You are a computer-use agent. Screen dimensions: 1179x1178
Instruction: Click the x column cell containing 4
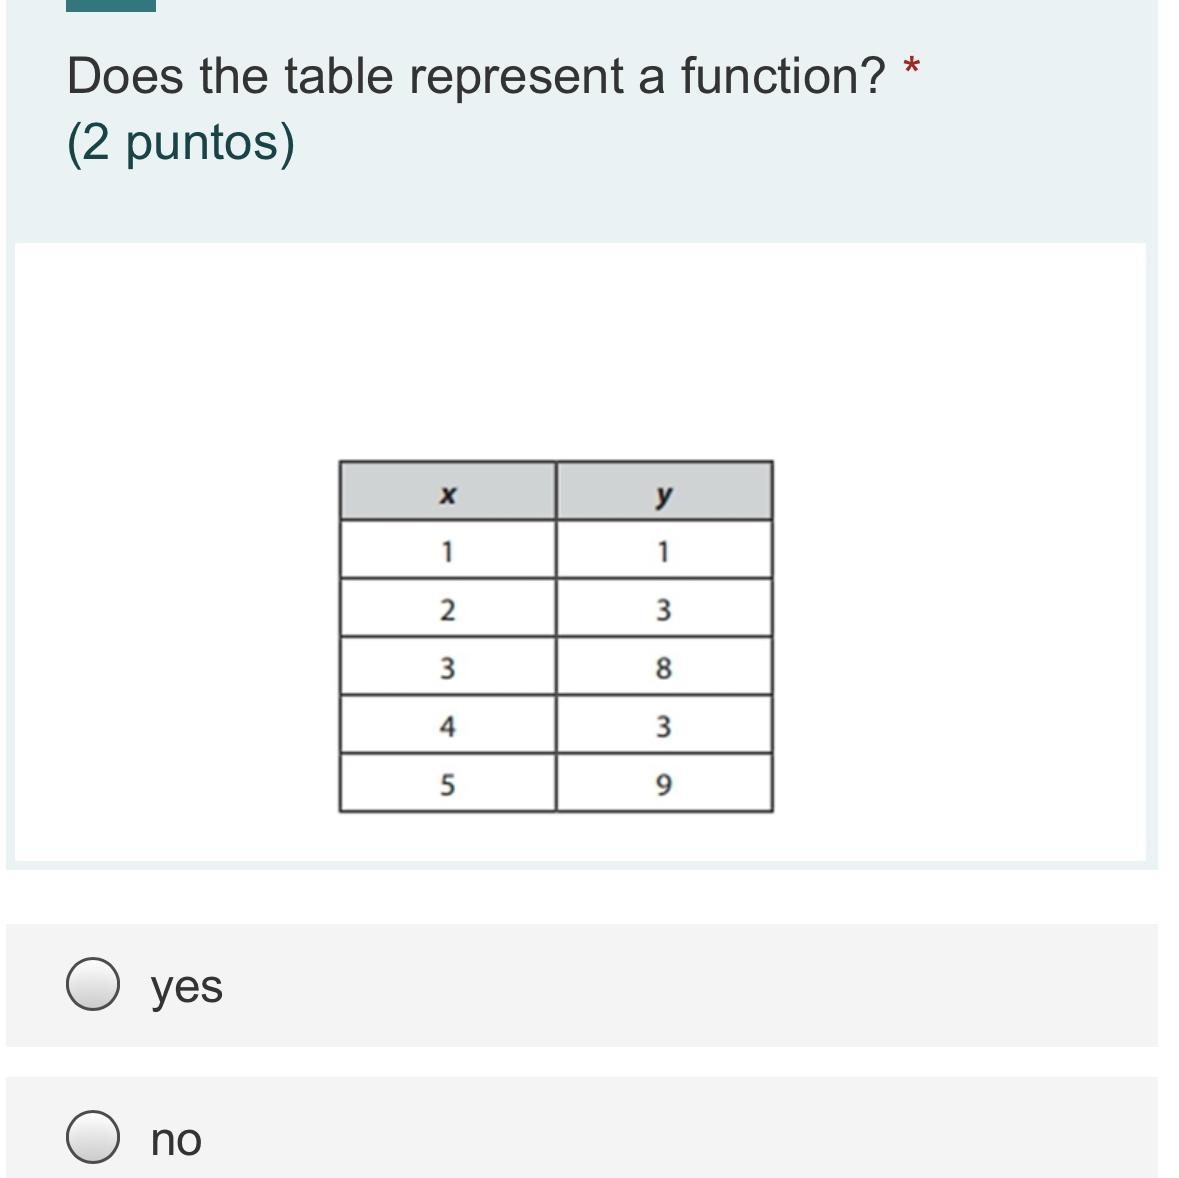coord(448,725)
